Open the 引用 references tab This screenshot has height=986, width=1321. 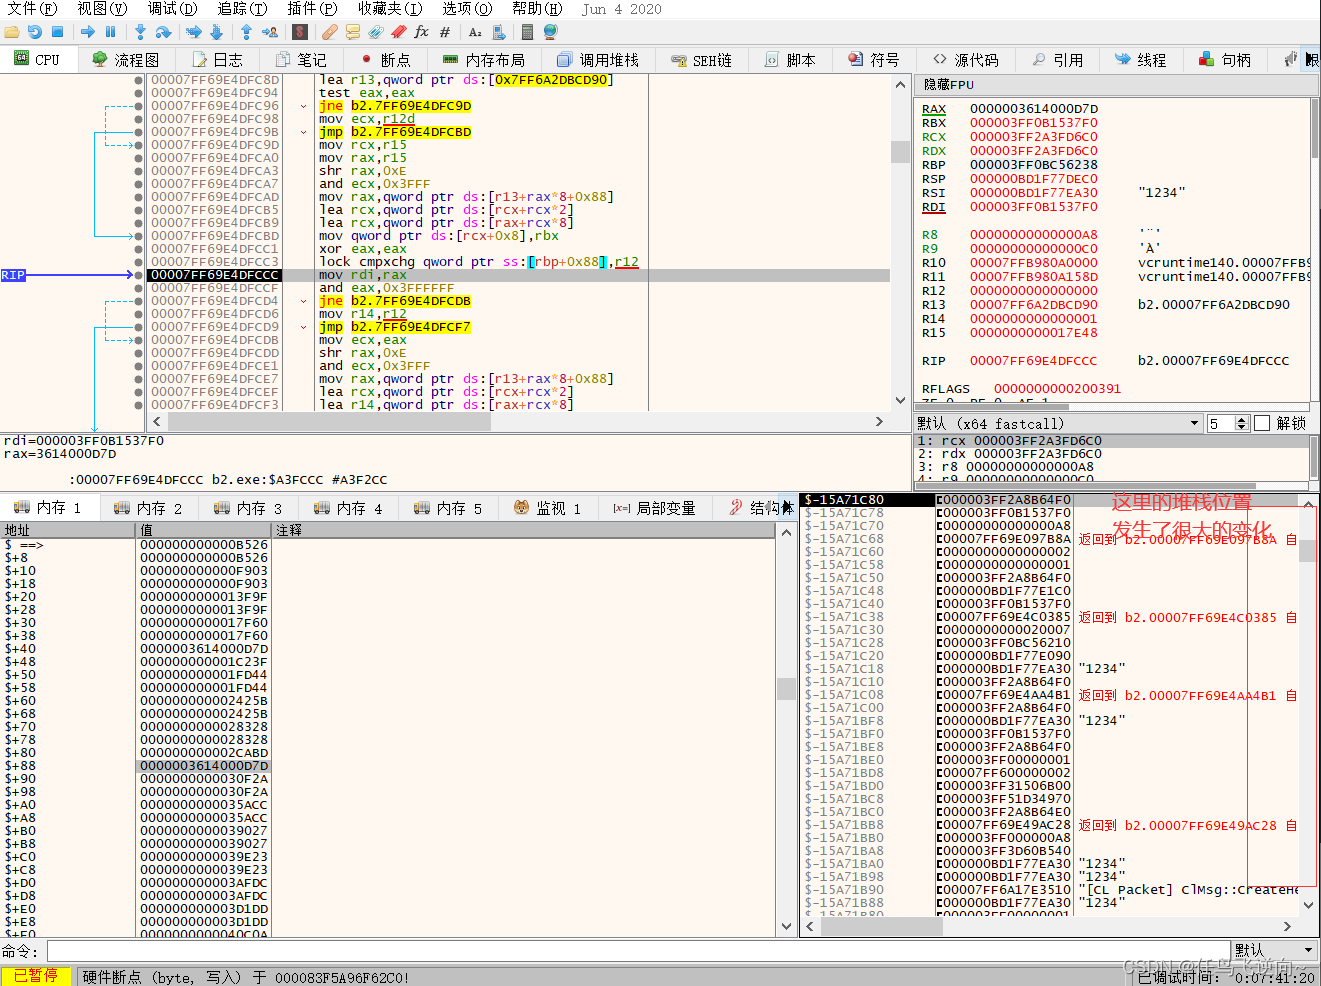point(1058,59)
